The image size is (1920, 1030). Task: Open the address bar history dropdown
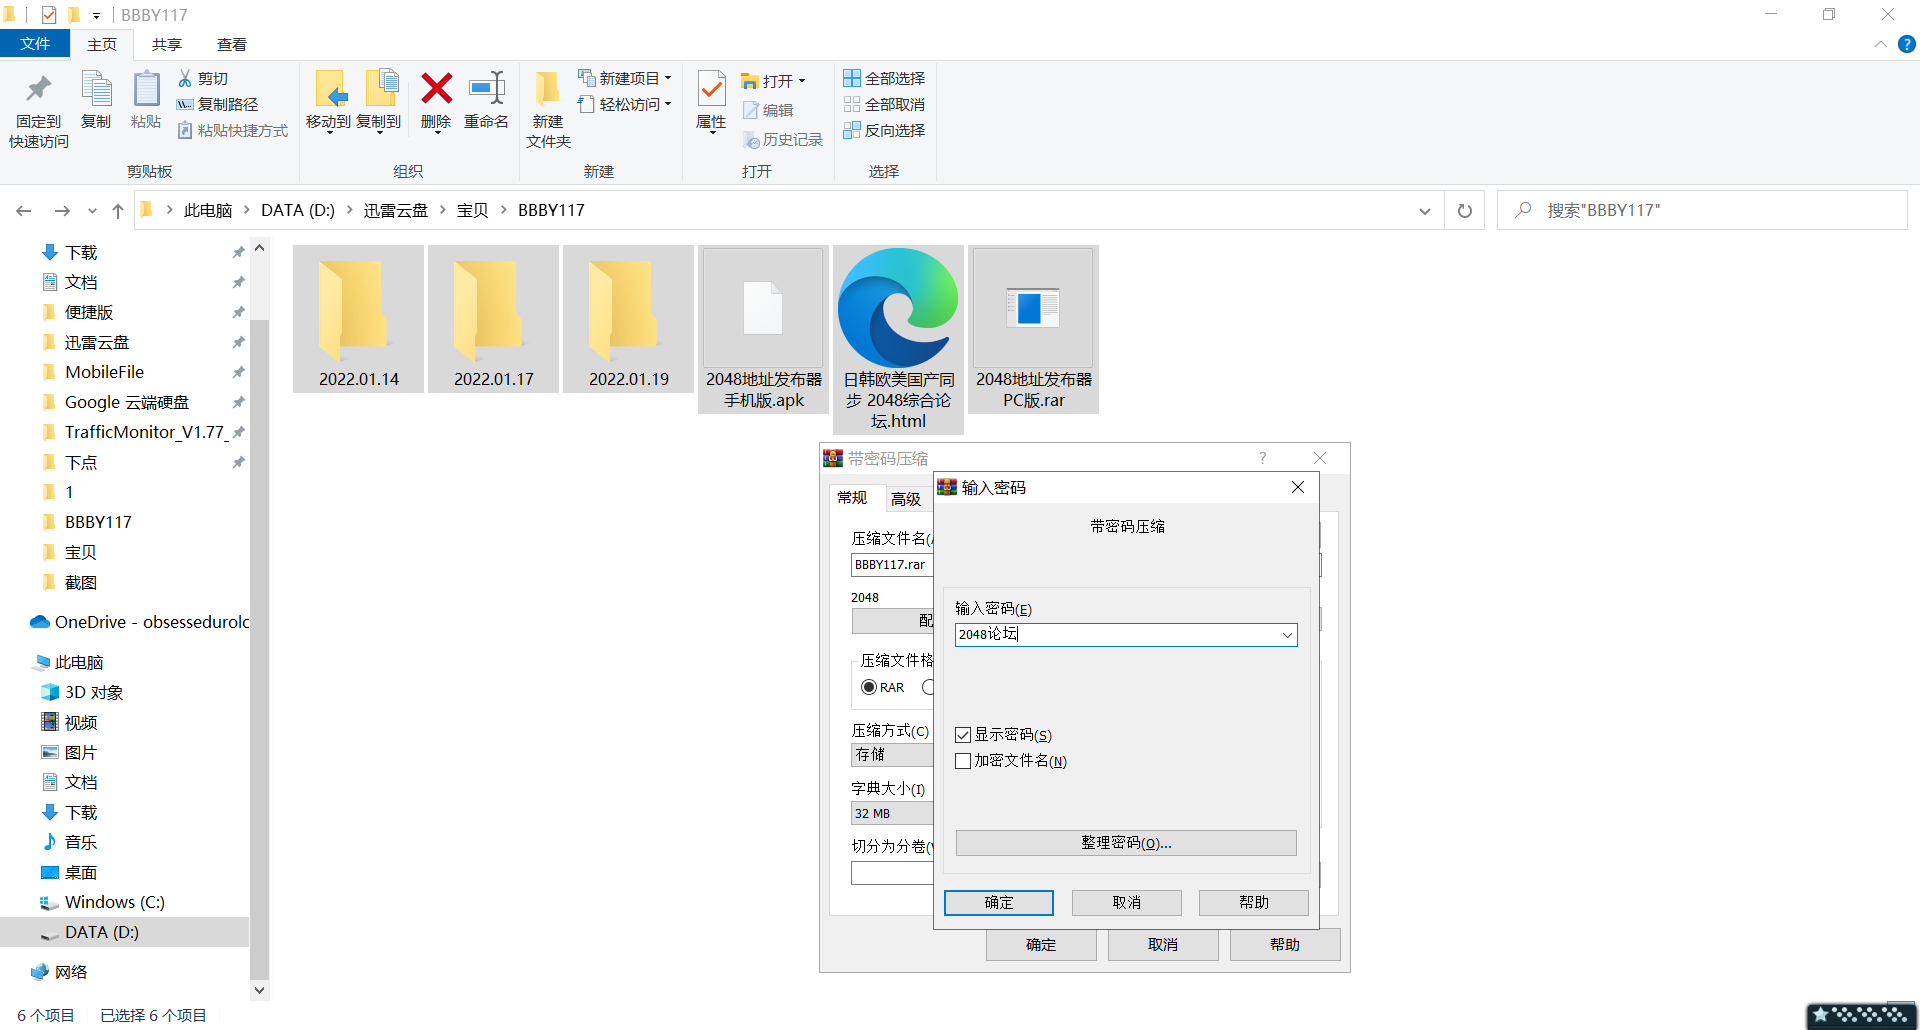click(x=1424, y=211)
